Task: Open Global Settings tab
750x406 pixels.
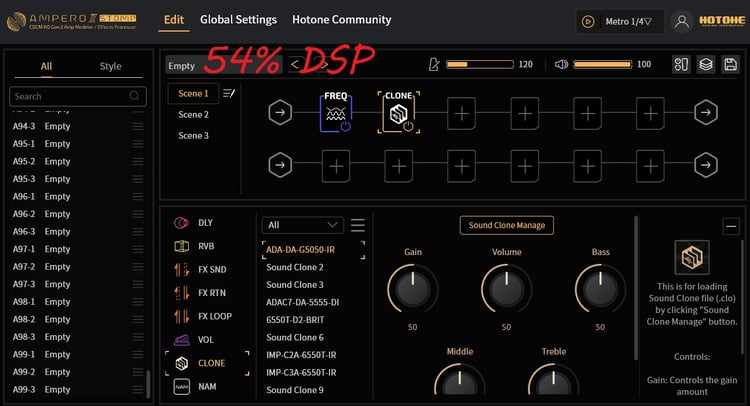Action: 238,20
